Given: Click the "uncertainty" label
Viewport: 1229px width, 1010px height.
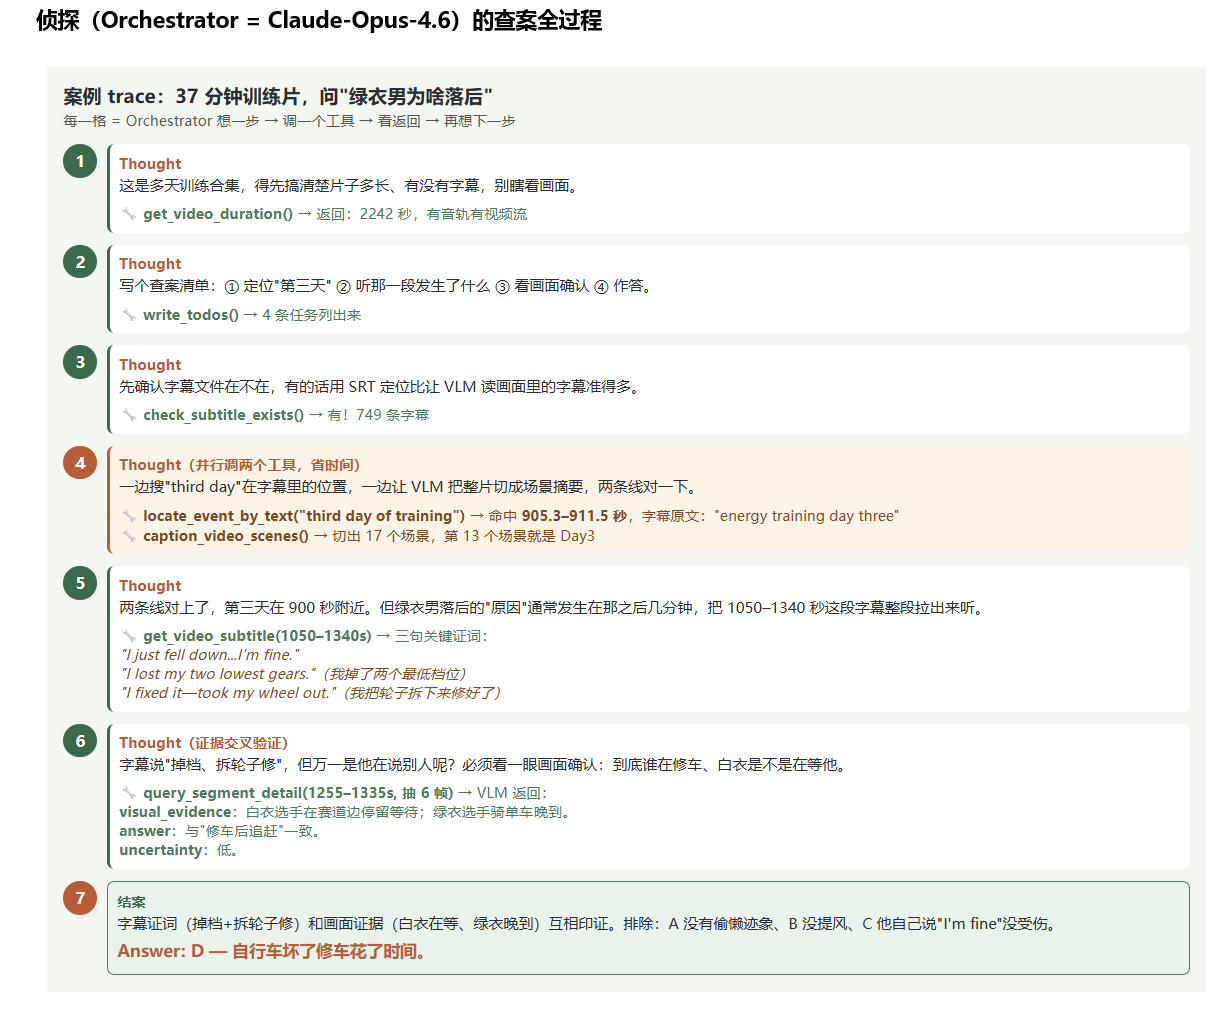Looking at the screenshot, I should tap(160, 850).
